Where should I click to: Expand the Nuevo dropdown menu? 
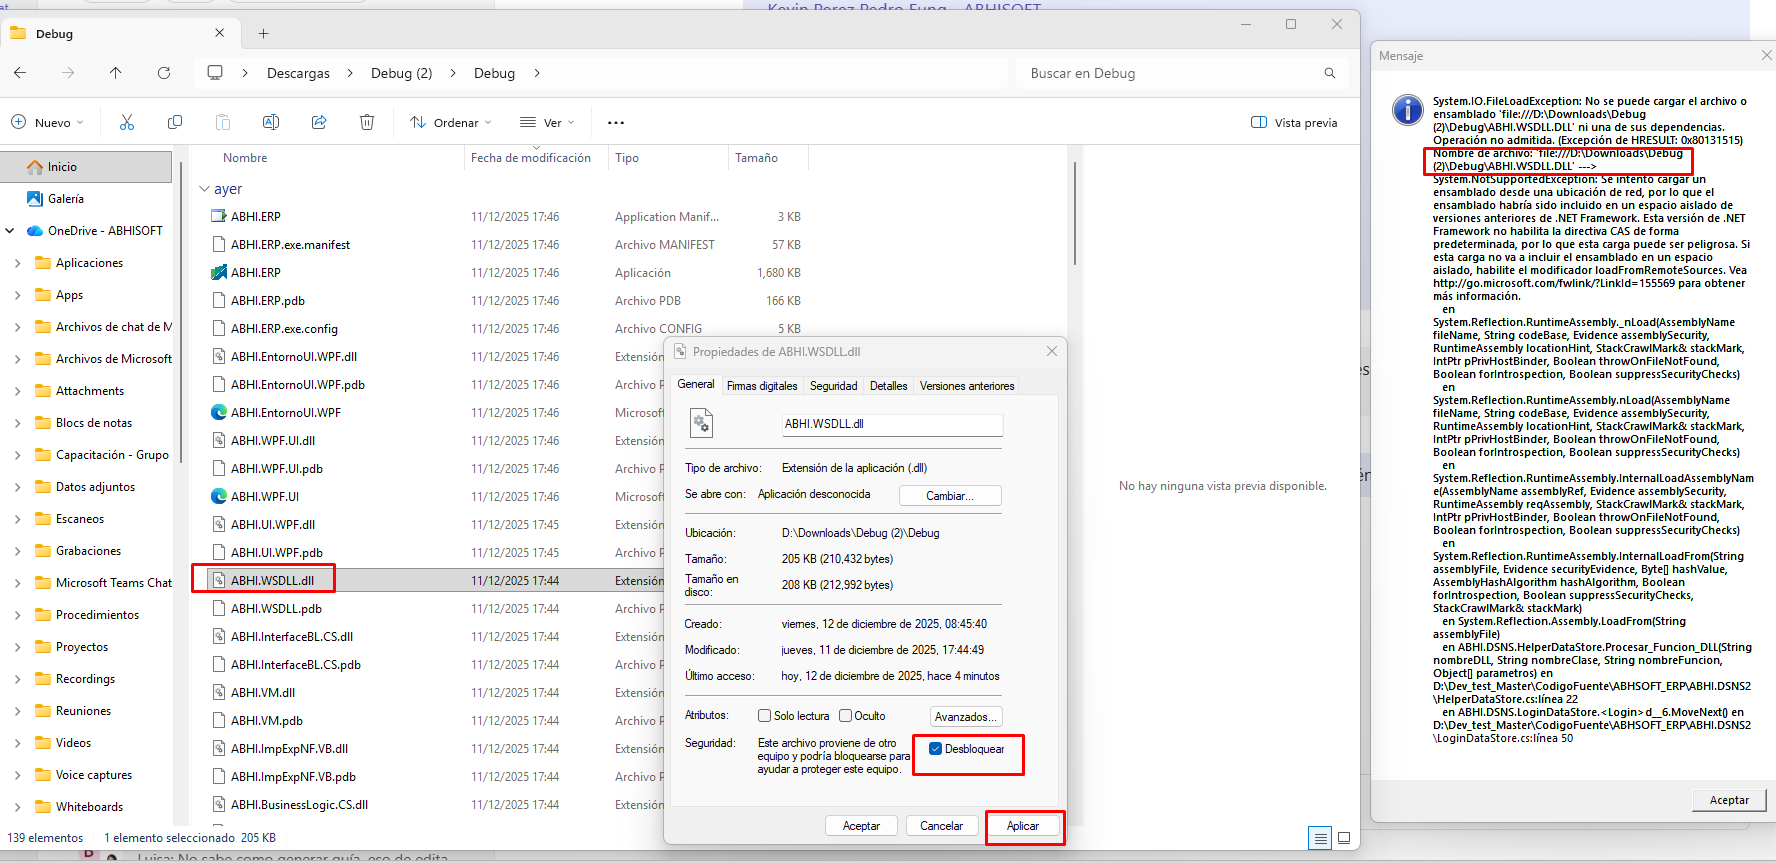point(48,123)
